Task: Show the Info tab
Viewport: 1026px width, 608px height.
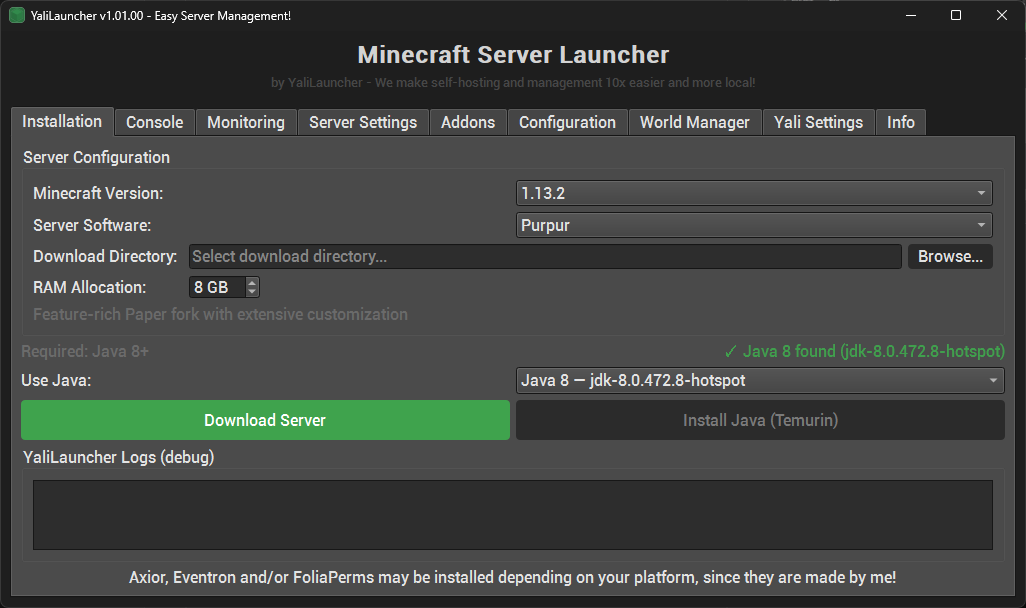Action: coord(900,122)
